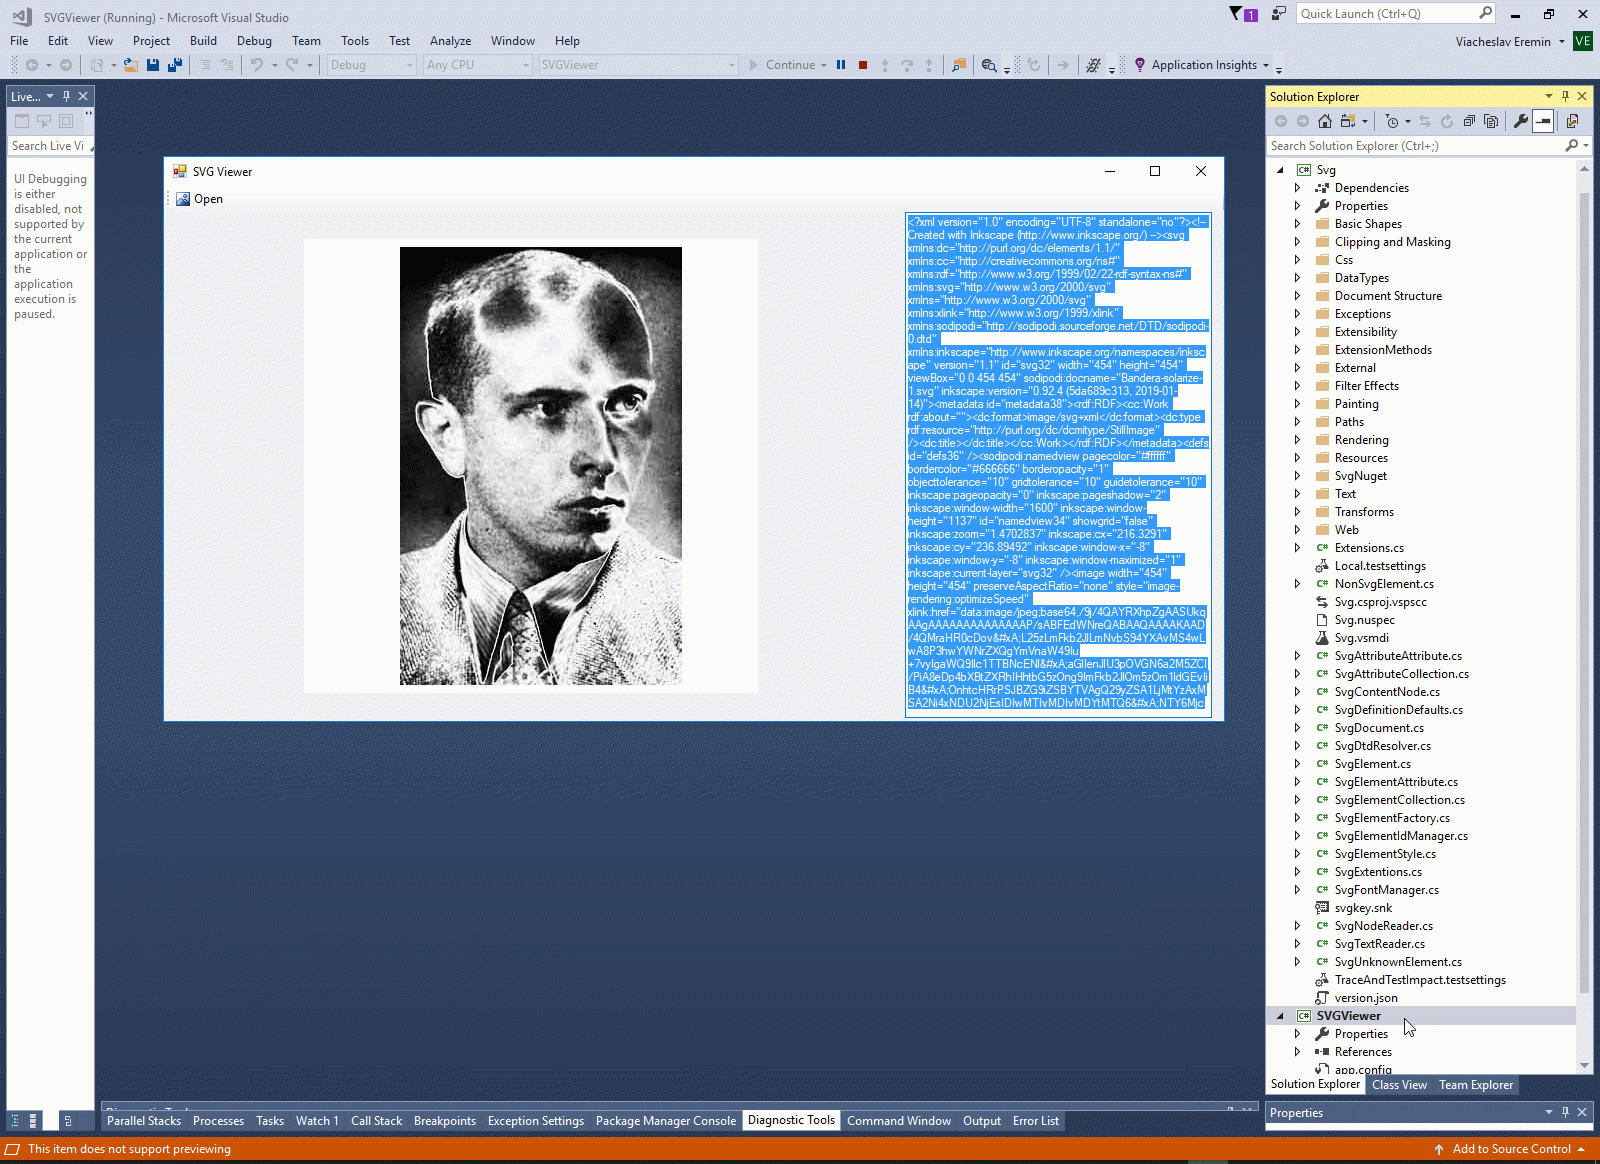Open the Application Insights dropdown arrow
1600x1164 pixels.
(1266, 66)
